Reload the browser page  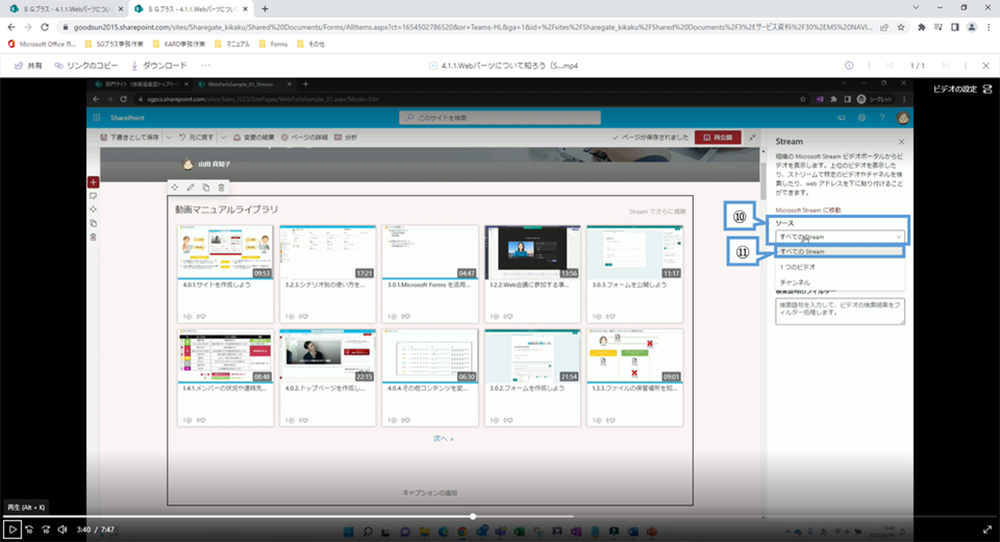pos(45,27)
